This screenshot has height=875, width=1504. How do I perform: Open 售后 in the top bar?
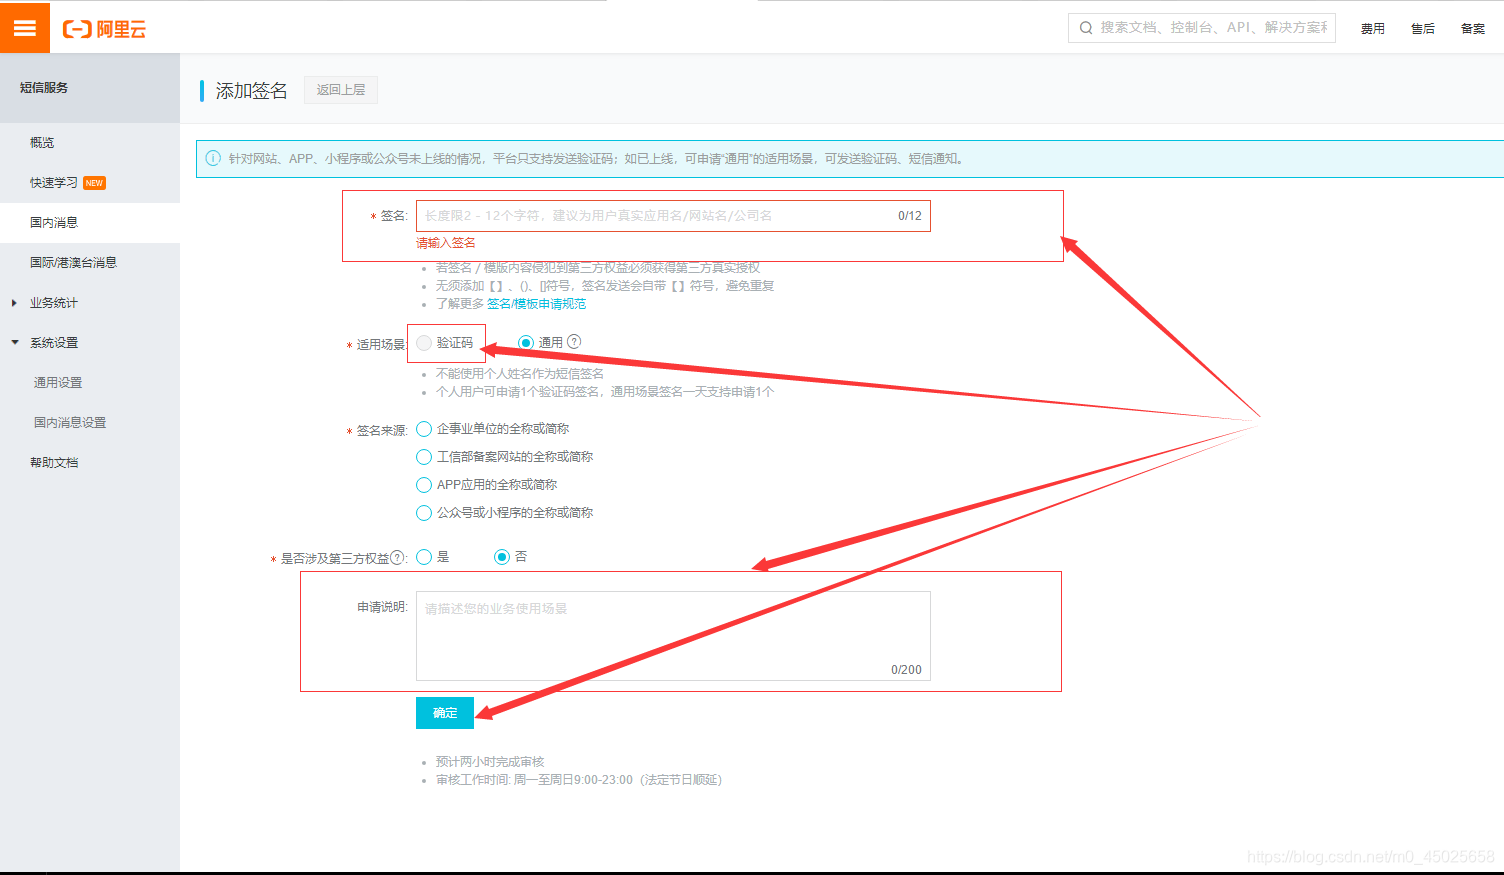click(1423, 29)
